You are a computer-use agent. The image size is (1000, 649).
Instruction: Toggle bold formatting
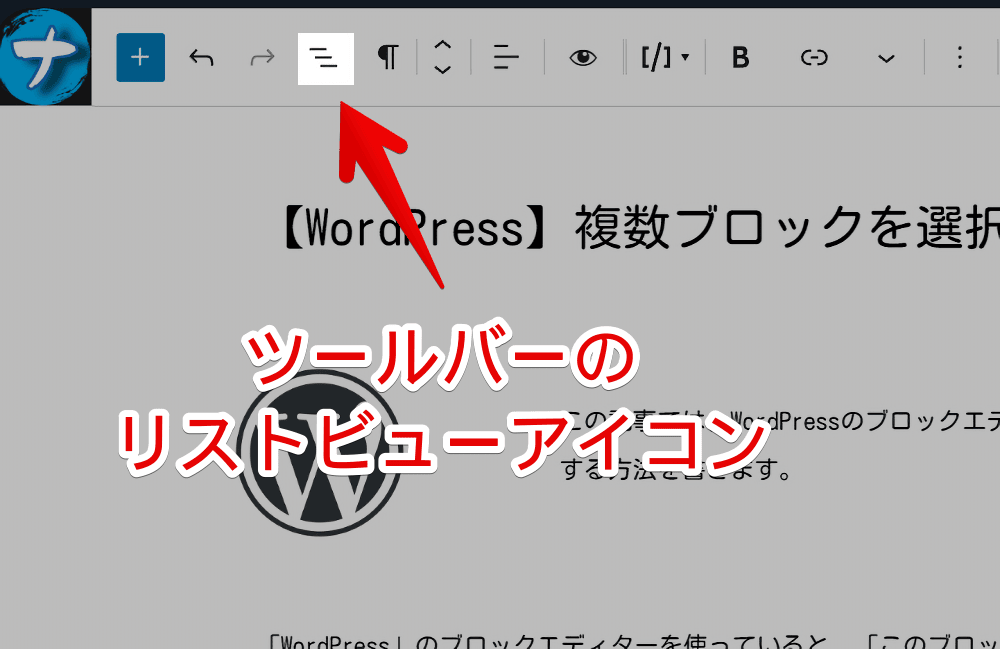click(740, 57)
